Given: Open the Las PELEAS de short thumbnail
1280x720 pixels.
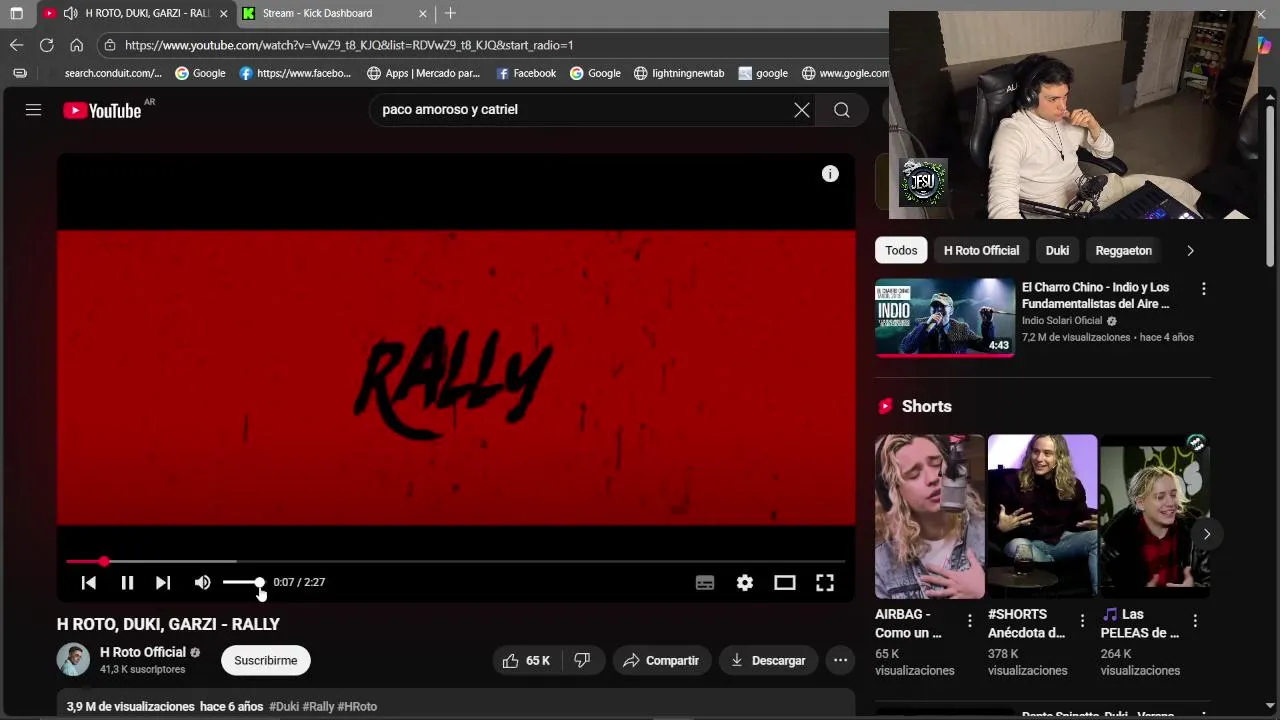Looking at the screenshot, I should (x=1155, y=516).
